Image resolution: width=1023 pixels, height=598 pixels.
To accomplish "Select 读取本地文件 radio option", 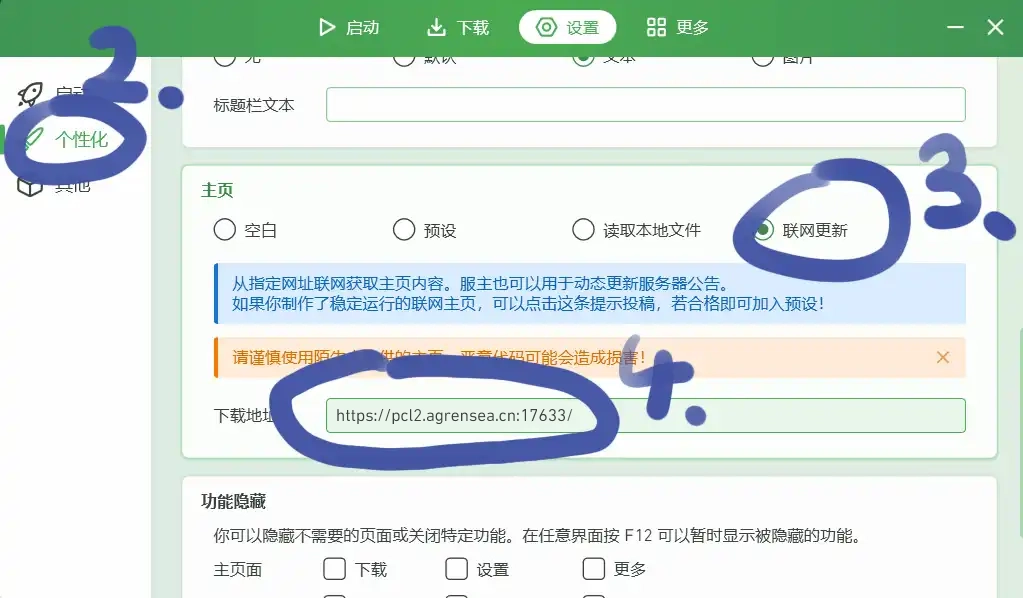I will 583,230.
